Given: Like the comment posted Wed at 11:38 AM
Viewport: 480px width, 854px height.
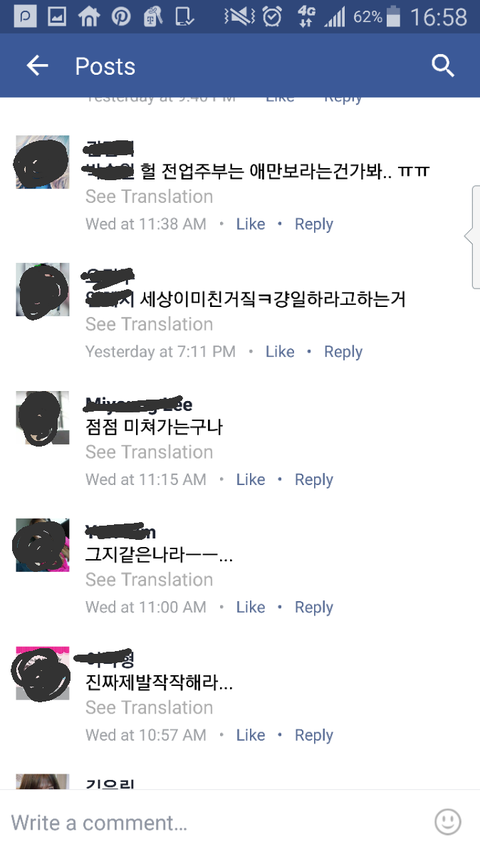Looking at the screenshot, I should pos(251,224).
